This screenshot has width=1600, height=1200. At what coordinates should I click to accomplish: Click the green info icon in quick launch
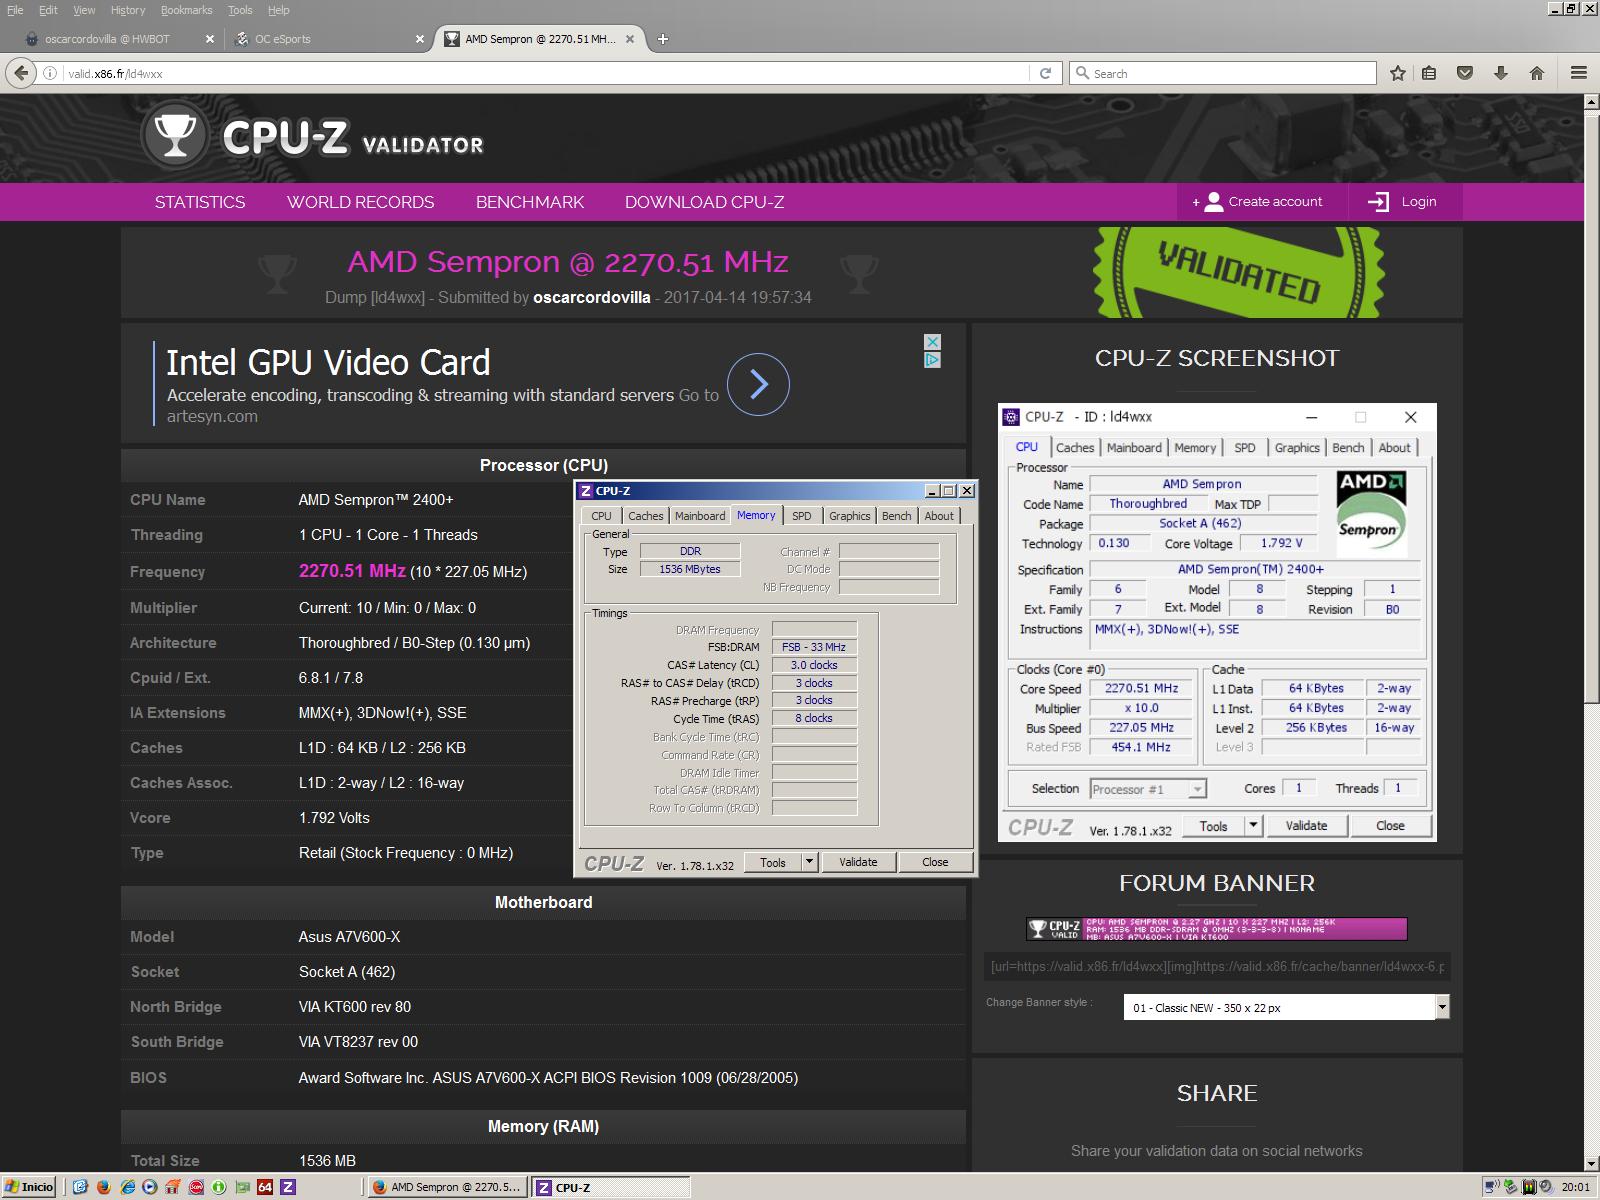[219, 1187]
